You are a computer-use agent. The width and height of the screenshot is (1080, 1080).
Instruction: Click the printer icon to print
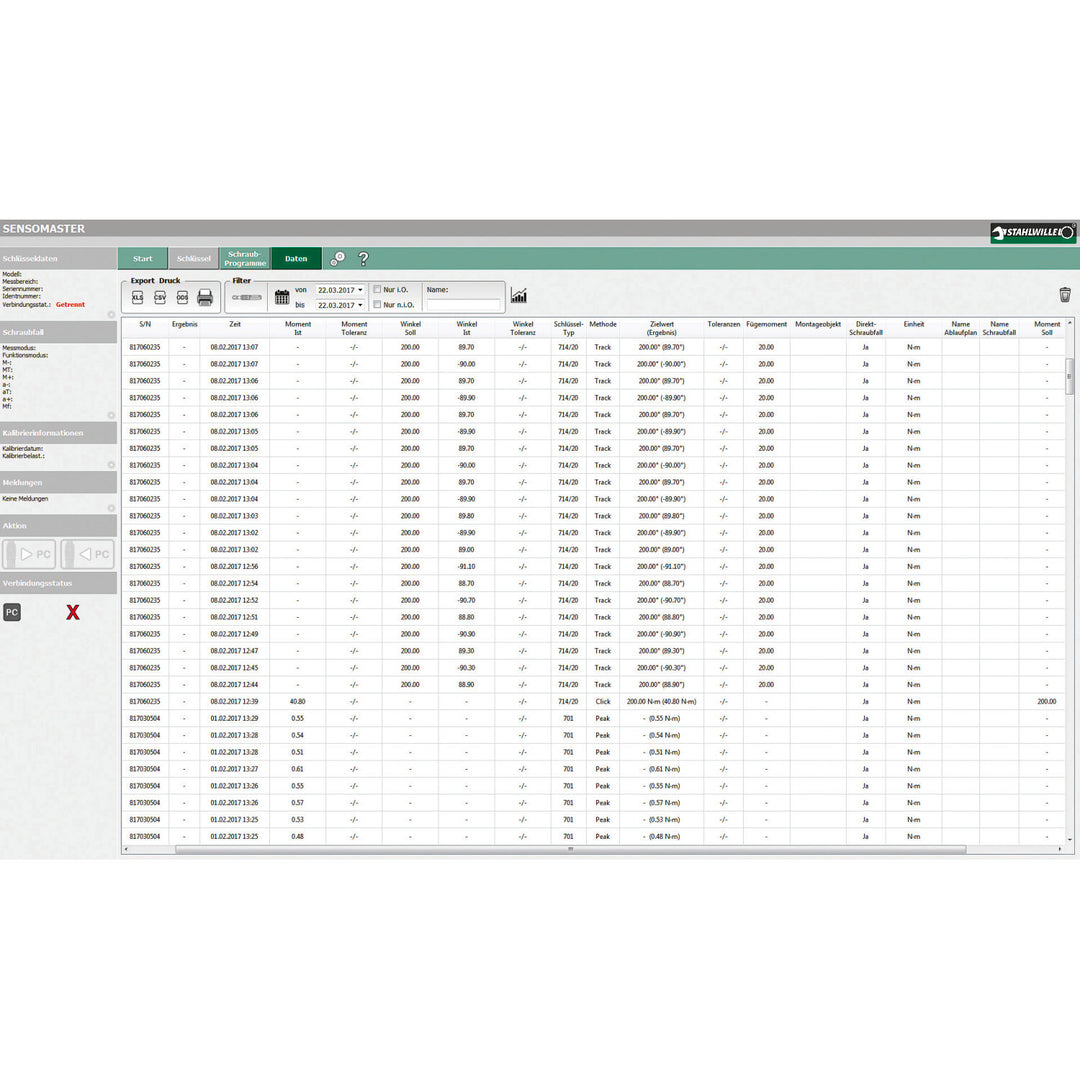[x=205, y=298]
